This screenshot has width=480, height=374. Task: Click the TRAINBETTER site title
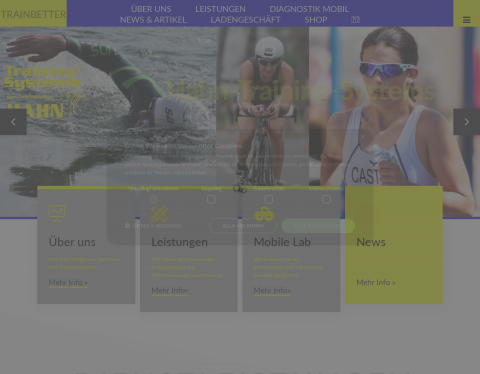coord(33,14)
